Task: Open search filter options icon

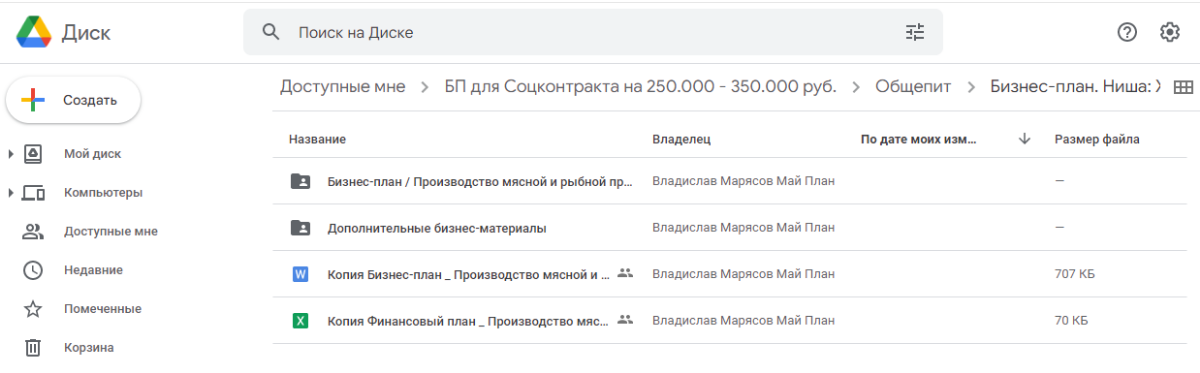Action: click(x=915, y=32)
